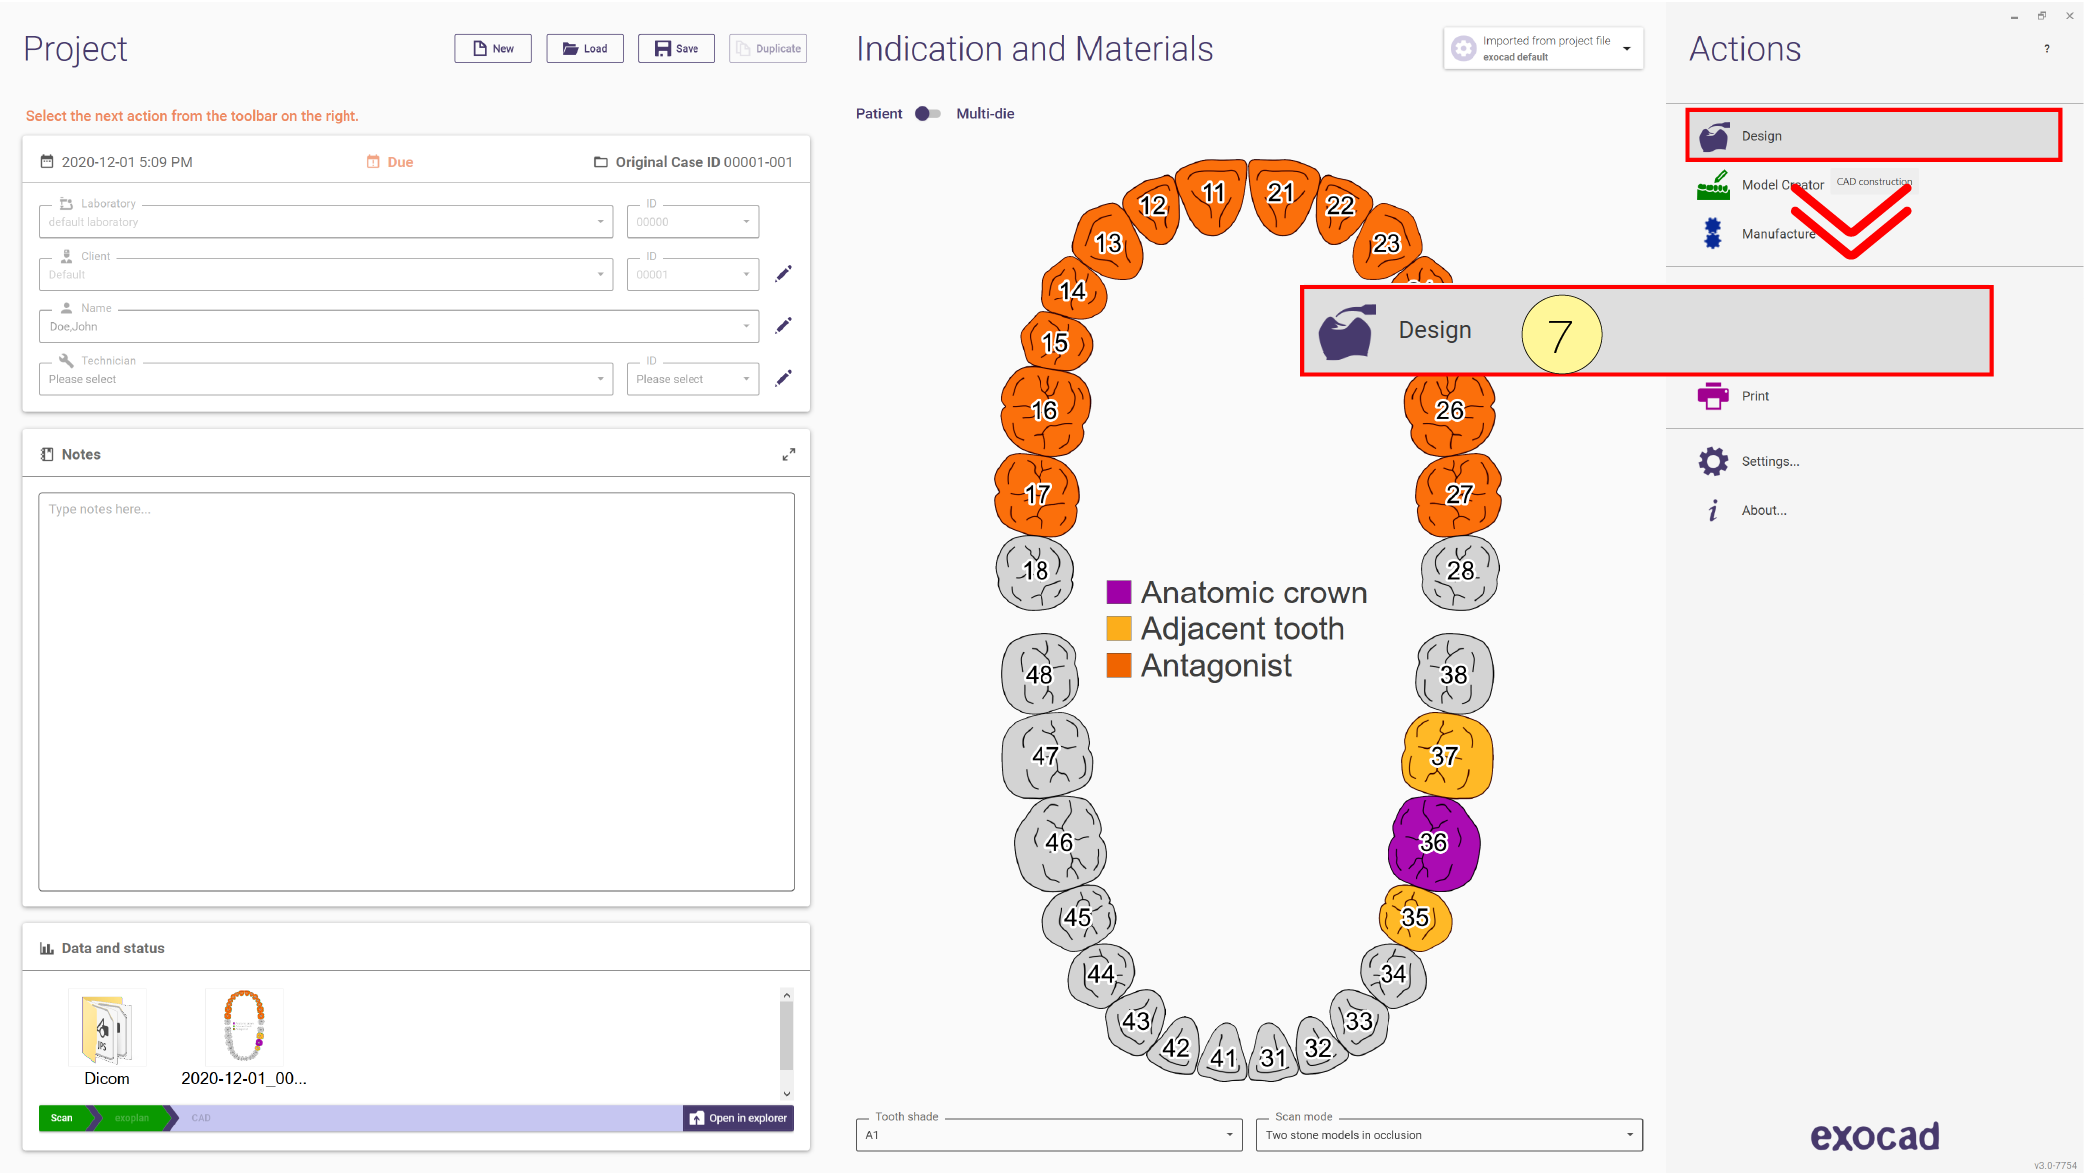Open the Scan mode dropdown
Screen dimensions: 2084x1173
[x=1449, y=1135]
